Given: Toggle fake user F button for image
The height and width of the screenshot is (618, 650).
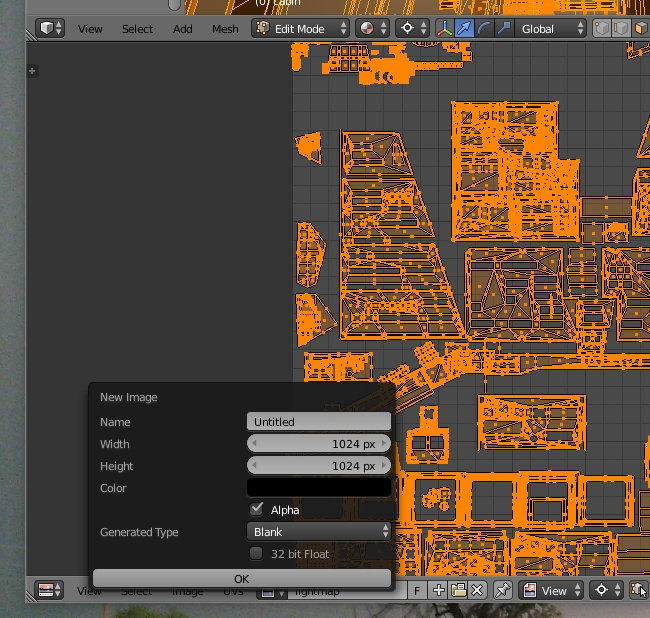Looking at the screenshot, I should click(x=417, y=591).
